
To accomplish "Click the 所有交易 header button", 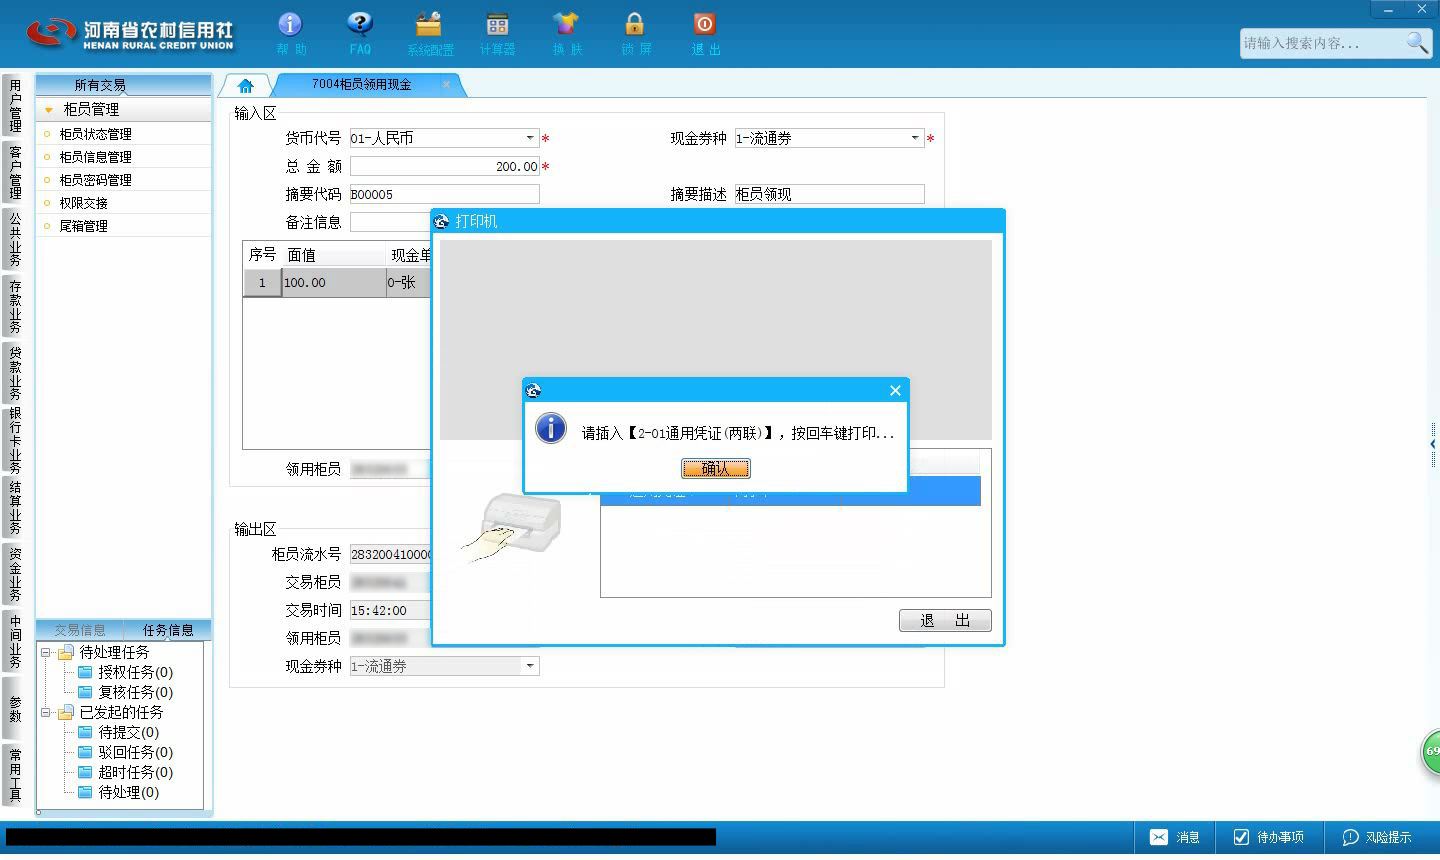I will [124, 85].
